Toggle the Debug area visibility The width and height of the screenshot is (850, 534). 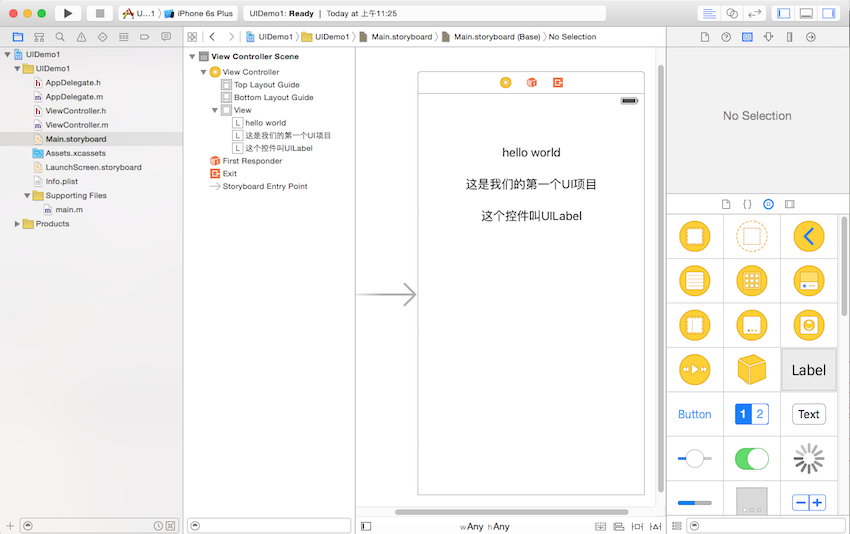pyautogui.click(x=805, y=13)
